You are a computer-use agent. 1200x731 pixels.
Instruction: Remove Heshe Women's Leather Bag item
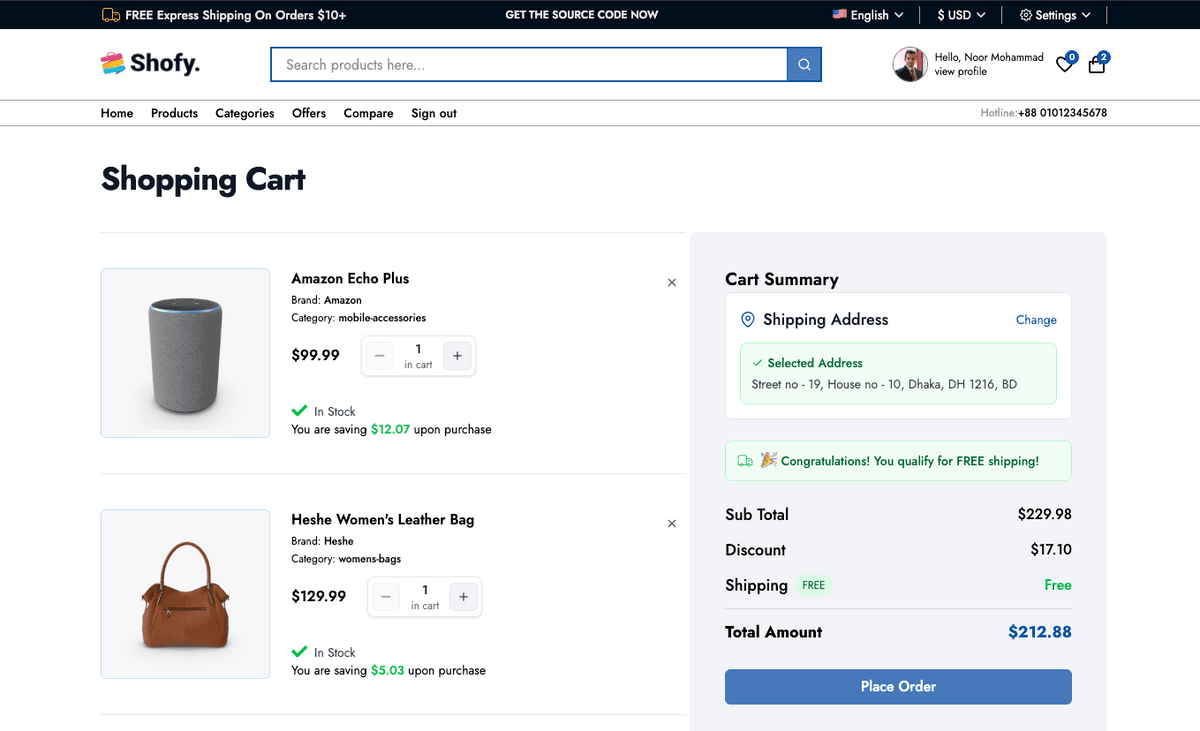coord(672,524)
